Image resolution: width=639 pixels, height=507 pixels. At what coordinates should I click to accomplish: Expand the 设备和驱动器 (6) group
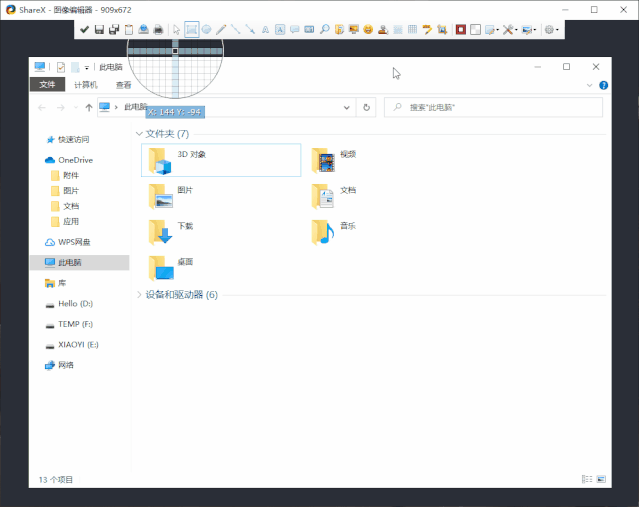tap(139, 294)
